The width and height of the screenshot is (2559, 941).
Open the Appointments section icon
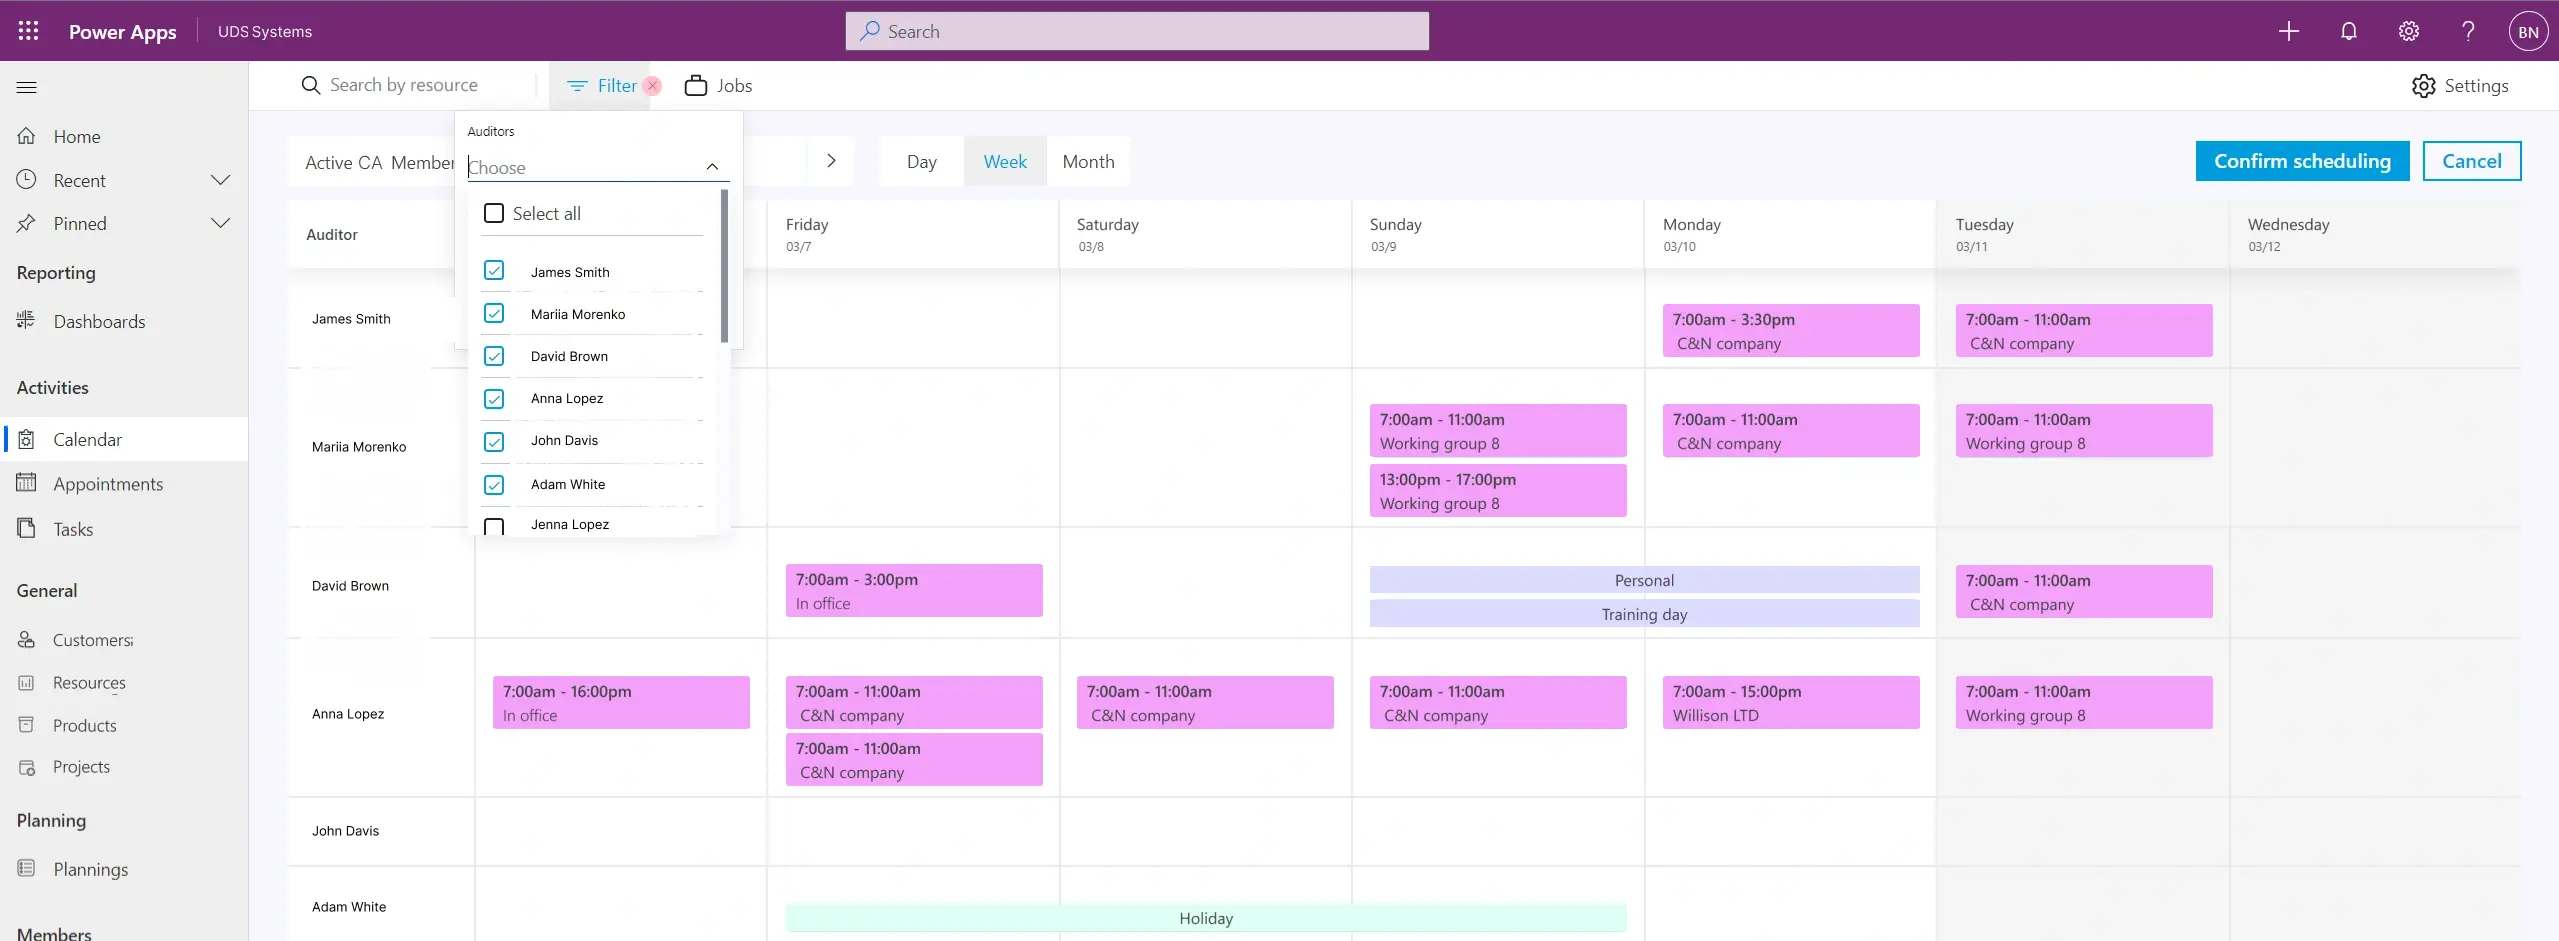(x=27, y=483)
